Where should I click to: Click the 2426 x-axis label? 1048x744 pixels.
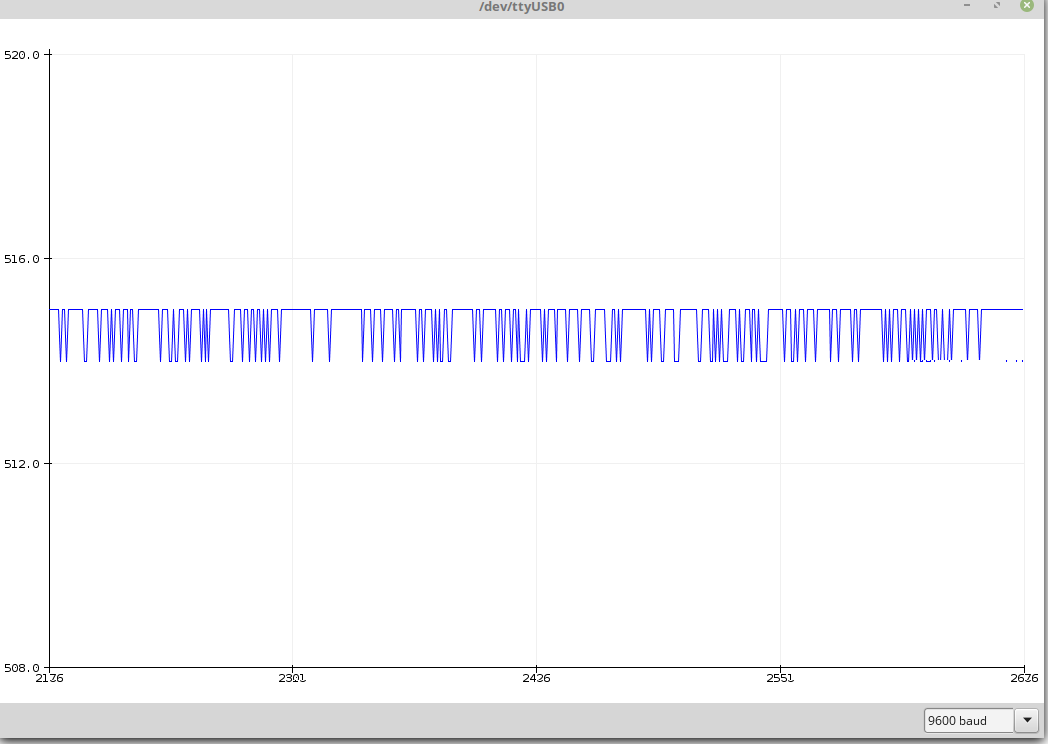click(x=536, y=678)
